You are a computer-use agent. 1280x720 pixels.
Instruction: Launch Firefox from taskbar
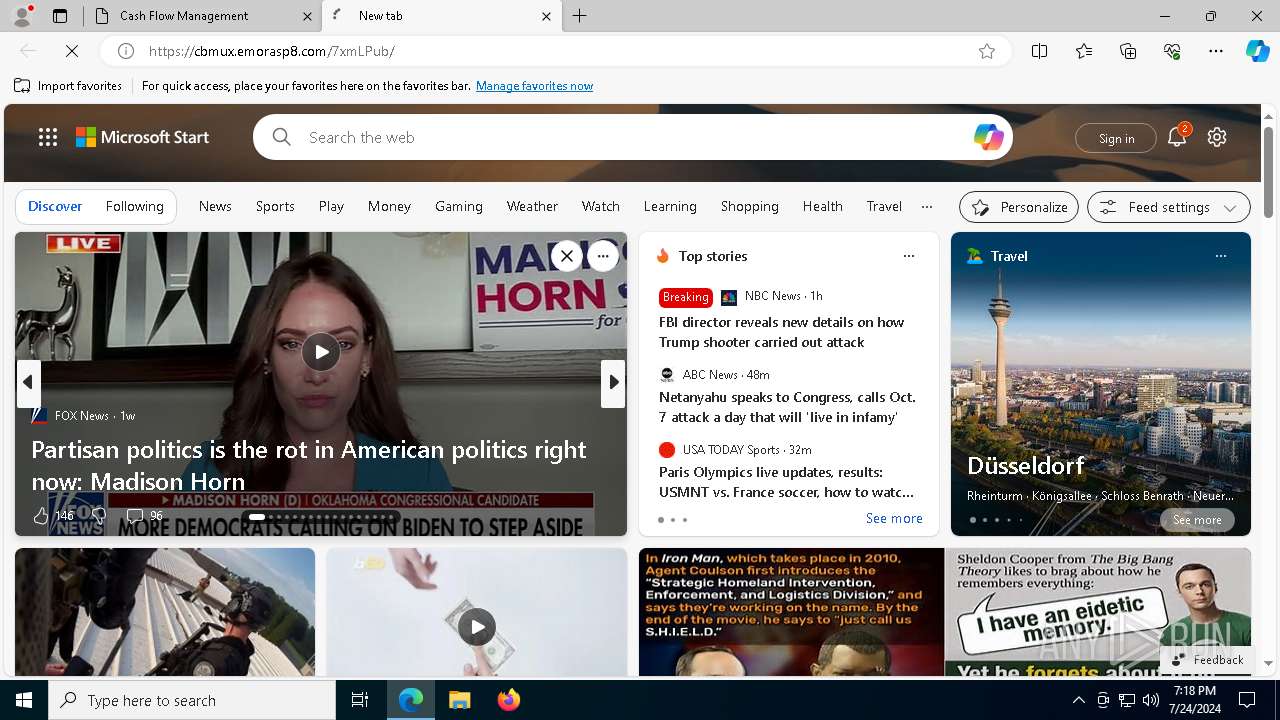click(x=509, y=700)
